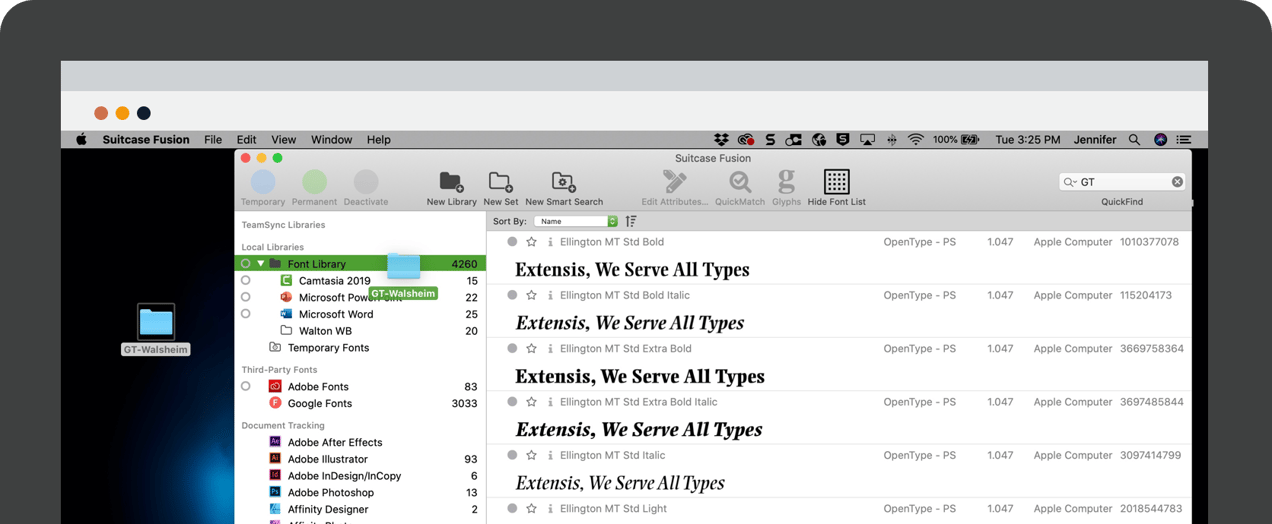The height and width of the screenshot is (524, 1272).
Task: Create a New Smart Search
Action: [x=563, y=182]
